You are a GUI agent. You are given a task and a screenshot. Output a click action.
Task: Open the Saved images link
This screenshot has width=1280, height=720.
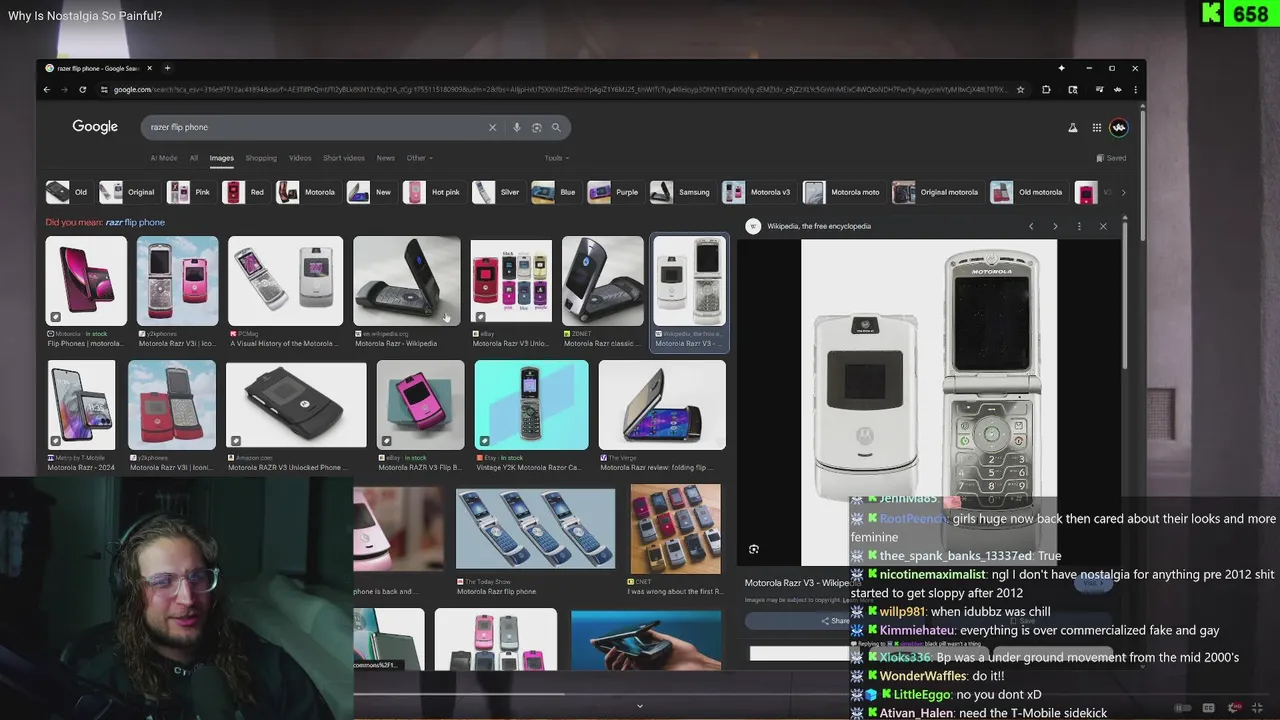click(x=1111, y=158)
